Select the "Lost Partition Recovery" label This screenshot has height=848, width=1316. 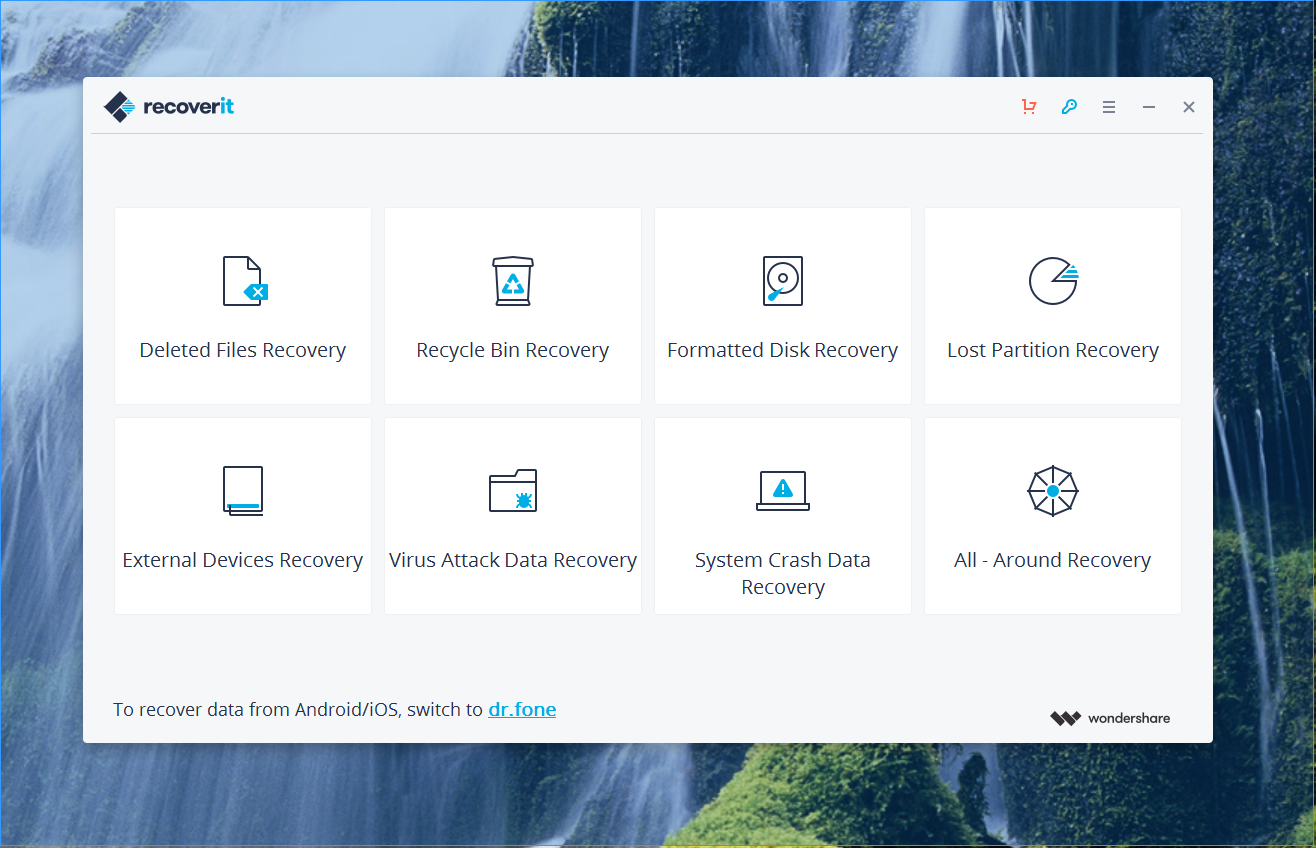tap(1053, 350)
